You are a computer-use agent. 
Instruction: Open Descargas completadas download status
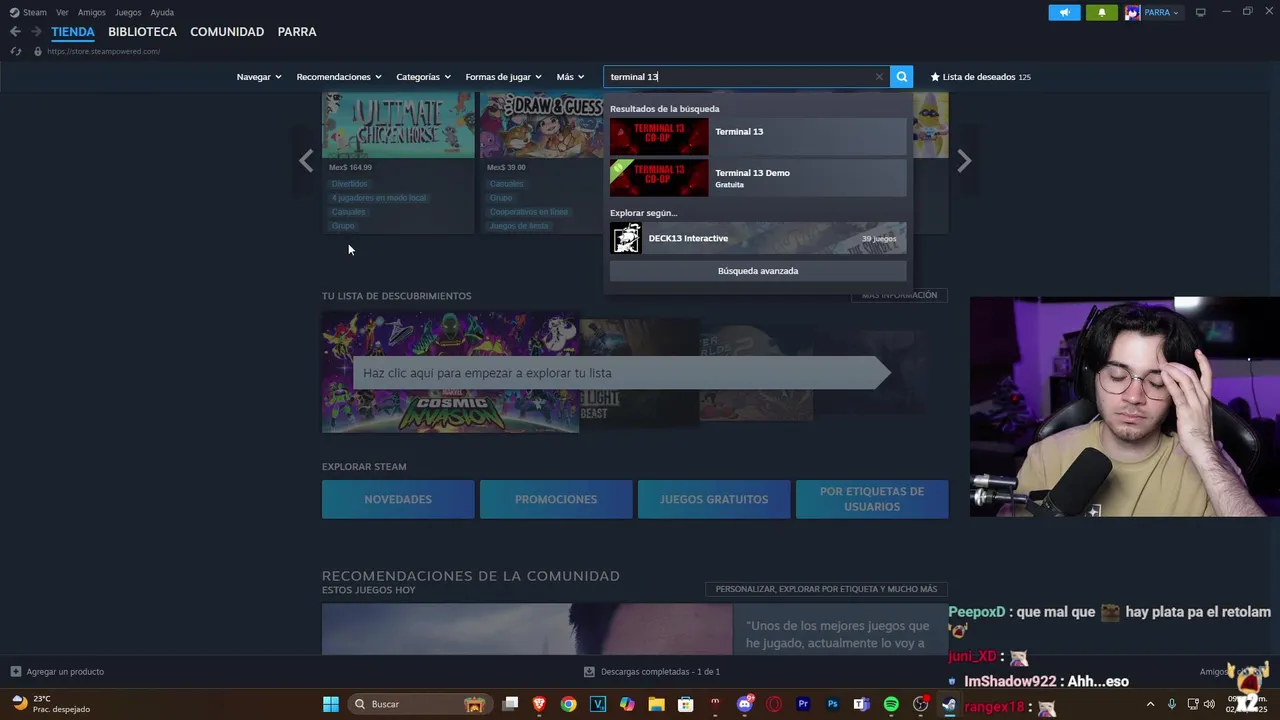click(652, 672)
